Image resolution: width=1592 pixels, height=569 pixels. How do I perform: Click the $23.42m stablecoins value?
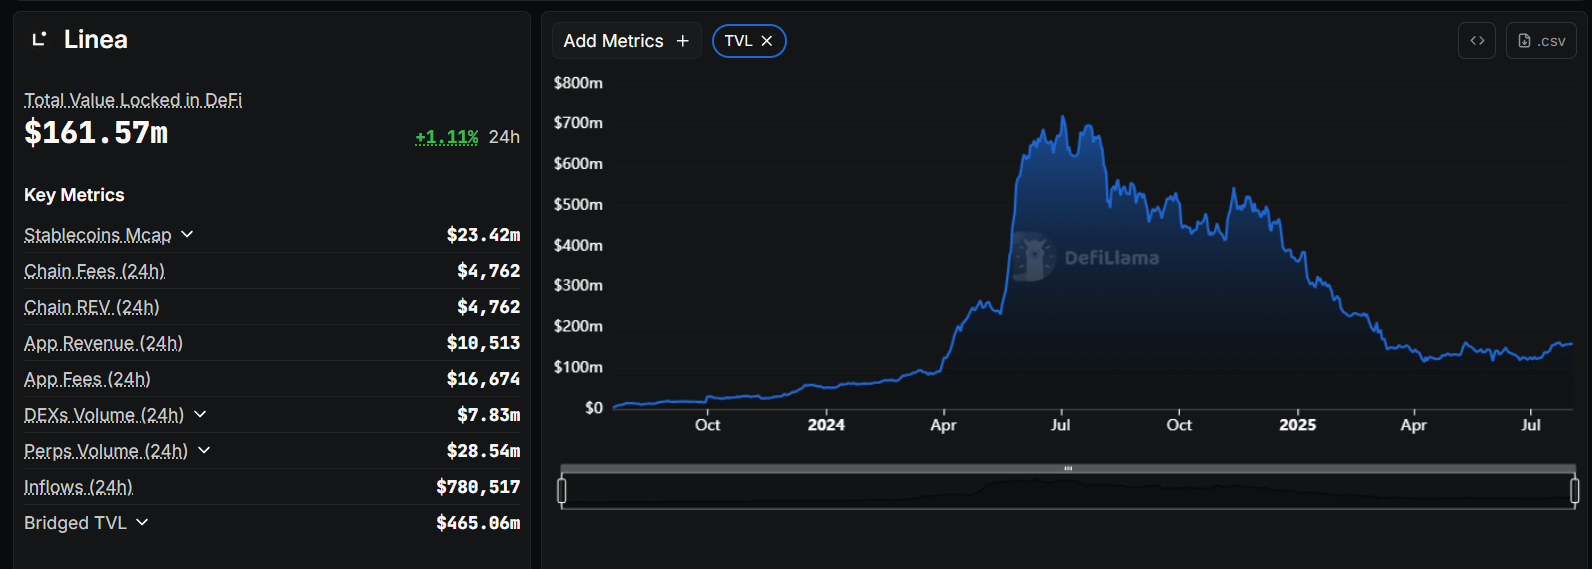point(483,235)
